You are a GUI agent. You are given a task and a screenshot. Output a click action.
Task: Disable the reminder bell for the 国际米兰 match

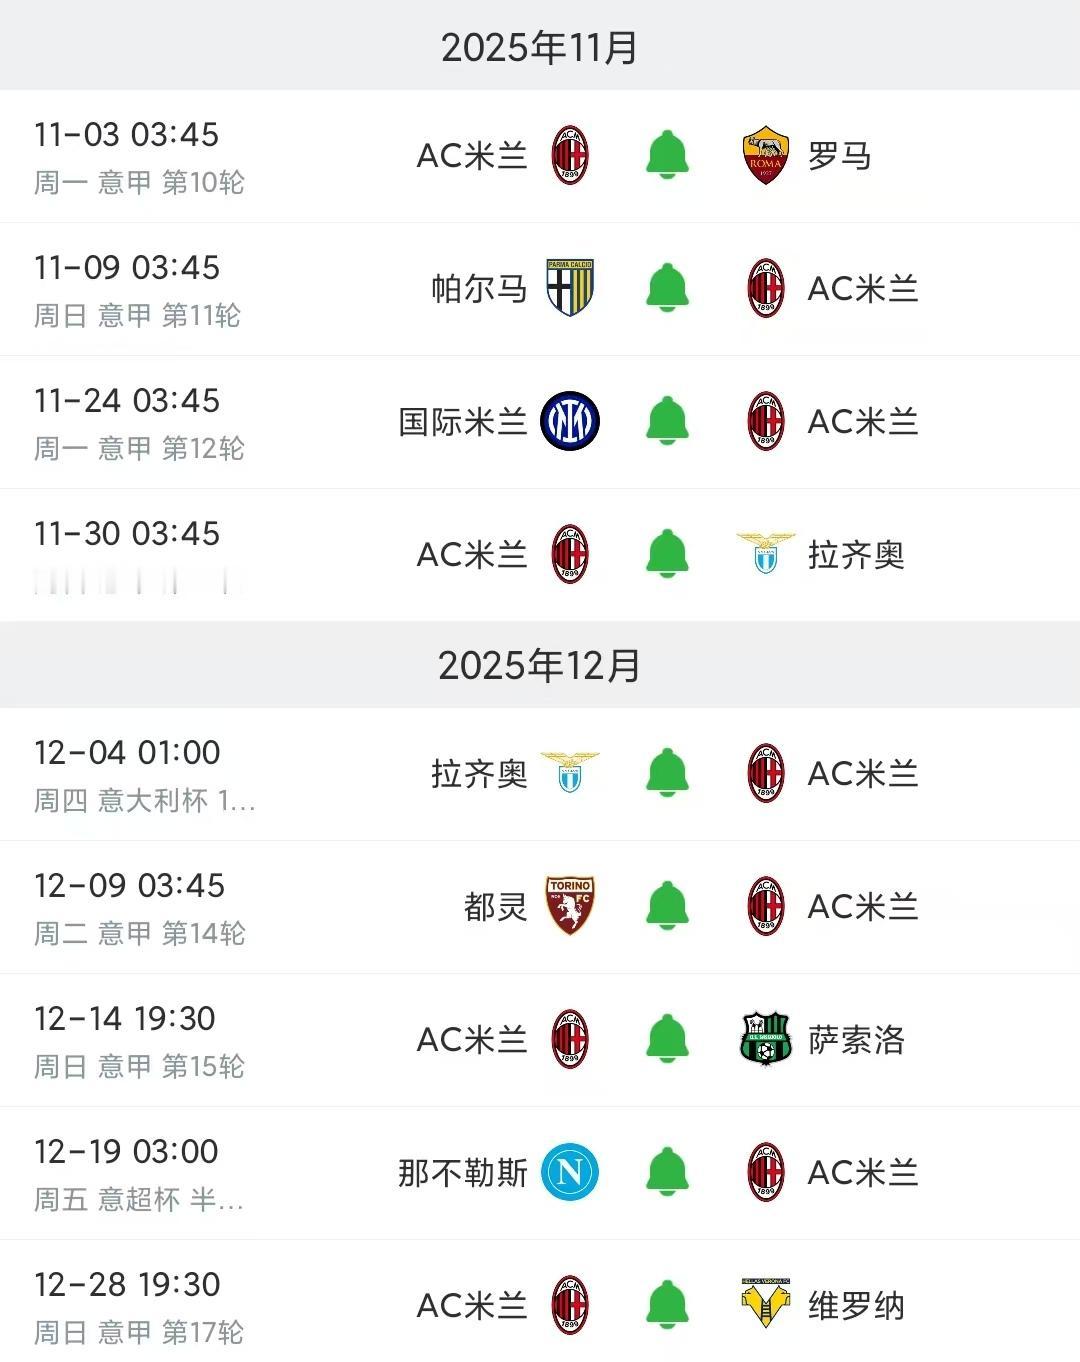point(667,421)
